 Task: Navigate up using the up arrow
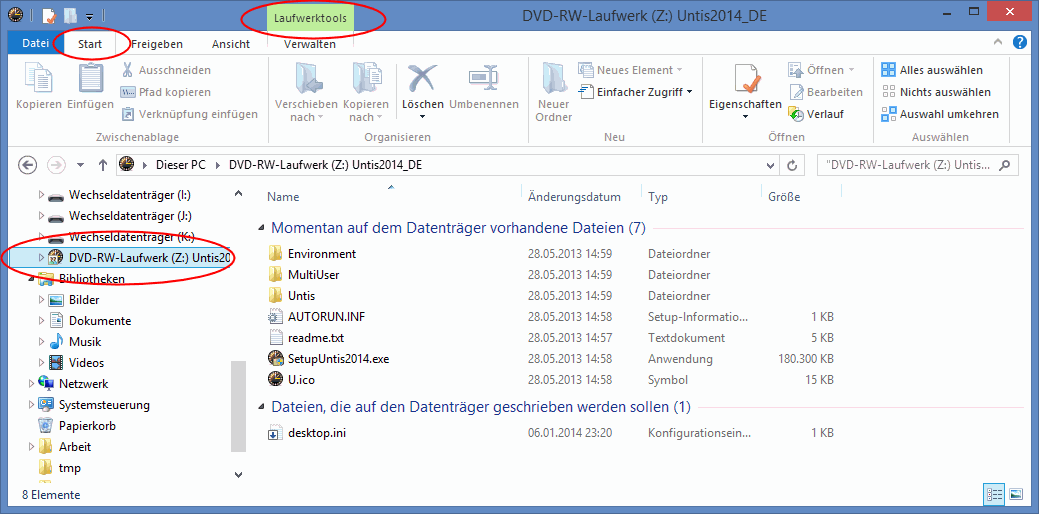pos(102,165)
